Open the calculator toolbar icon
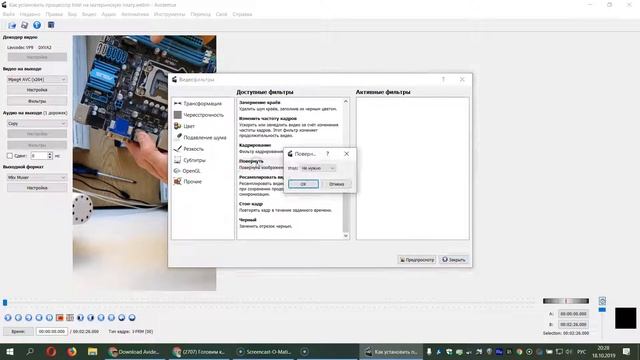The width and height of the screenshot is (640, 360). coord(51,25)
